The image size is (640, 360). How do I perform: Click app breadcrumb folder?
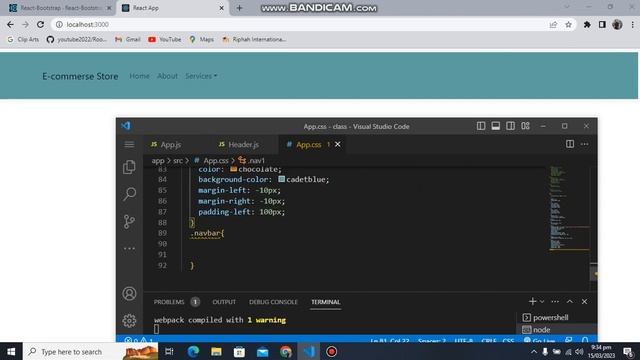coord(158,160)
